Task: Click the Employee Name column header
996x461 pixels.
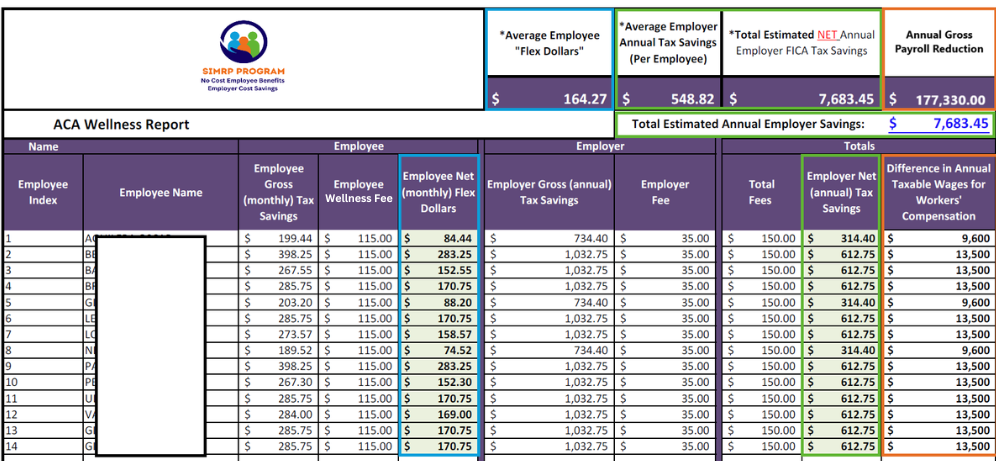Action: (x=160, y=192)
